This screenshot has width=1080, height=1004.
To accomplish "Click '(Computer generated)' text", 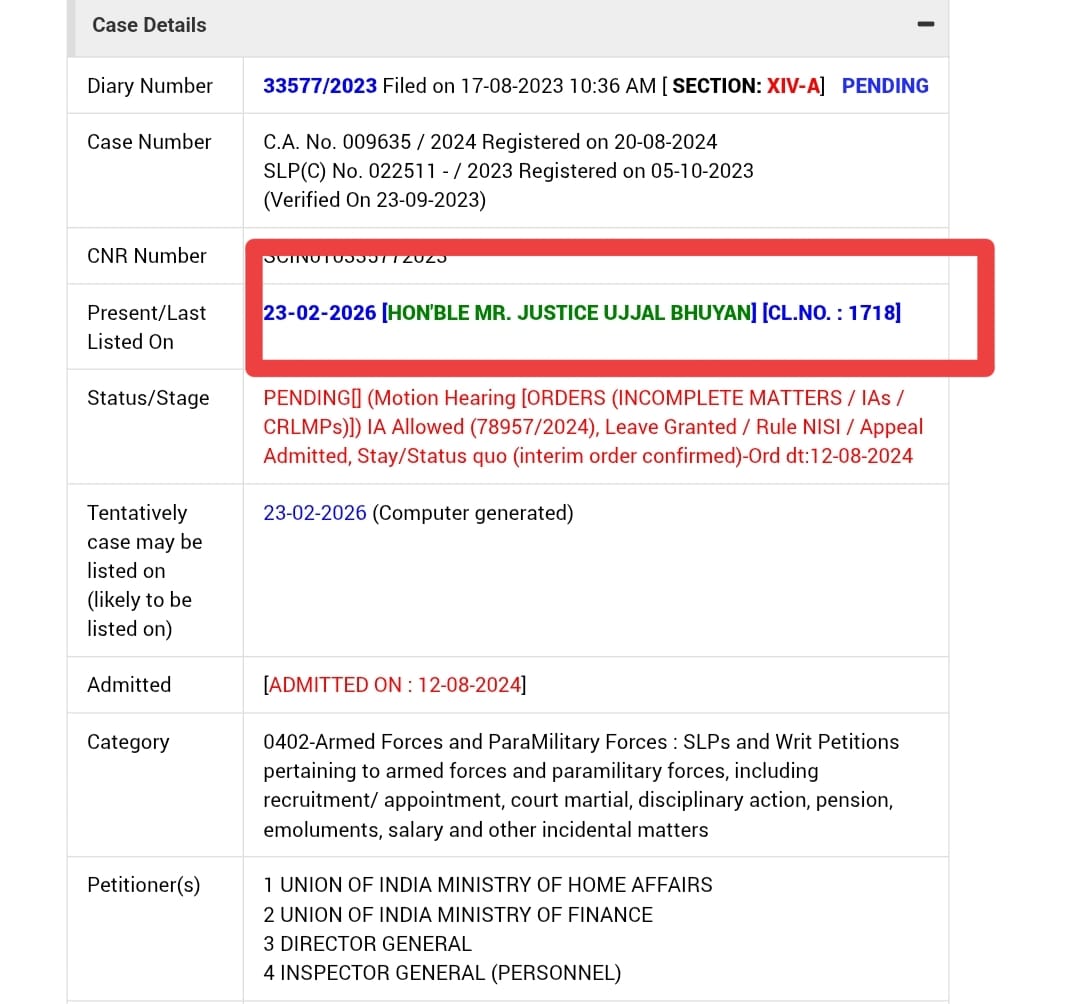I will (x=472, y=512).
